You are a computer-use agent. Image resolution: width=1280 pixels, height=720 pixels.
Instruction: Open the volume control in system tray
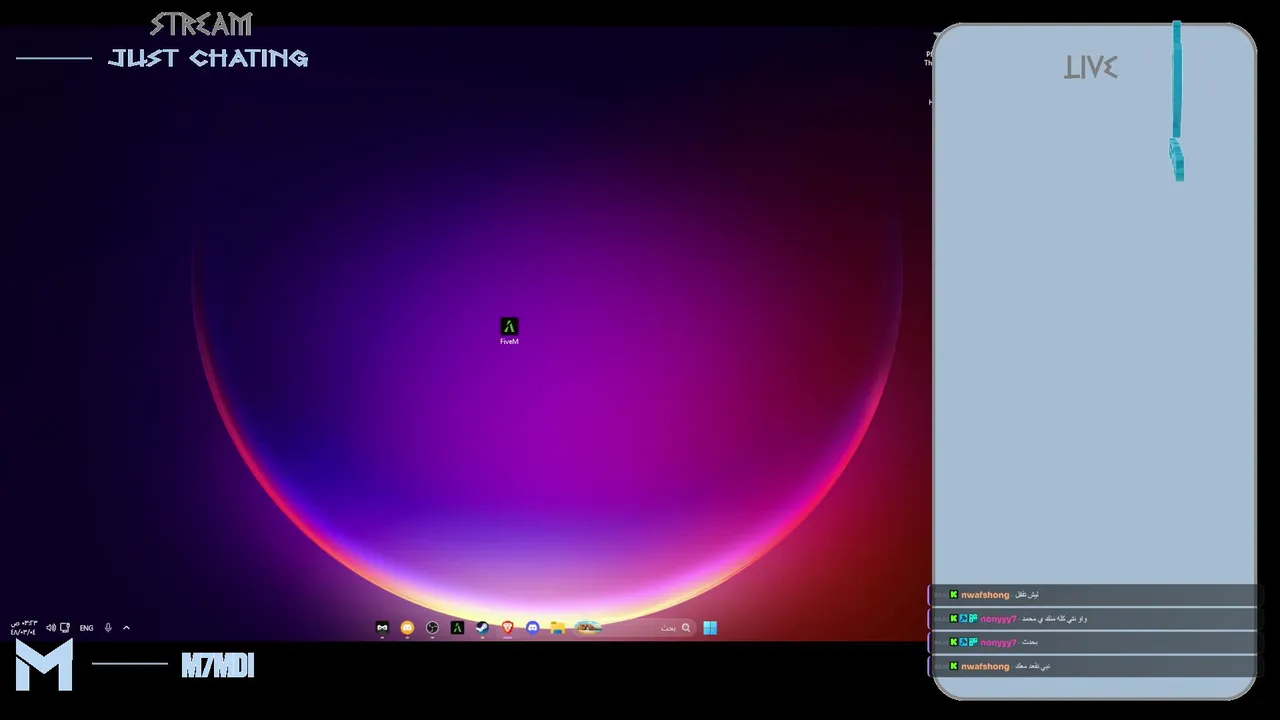(51, 628)
